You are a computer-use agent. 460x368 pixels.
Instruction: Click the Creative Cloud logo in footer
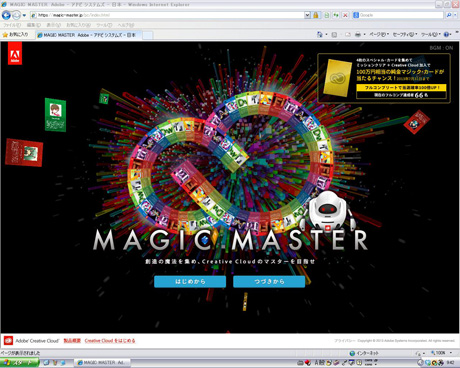click(8, 341)
